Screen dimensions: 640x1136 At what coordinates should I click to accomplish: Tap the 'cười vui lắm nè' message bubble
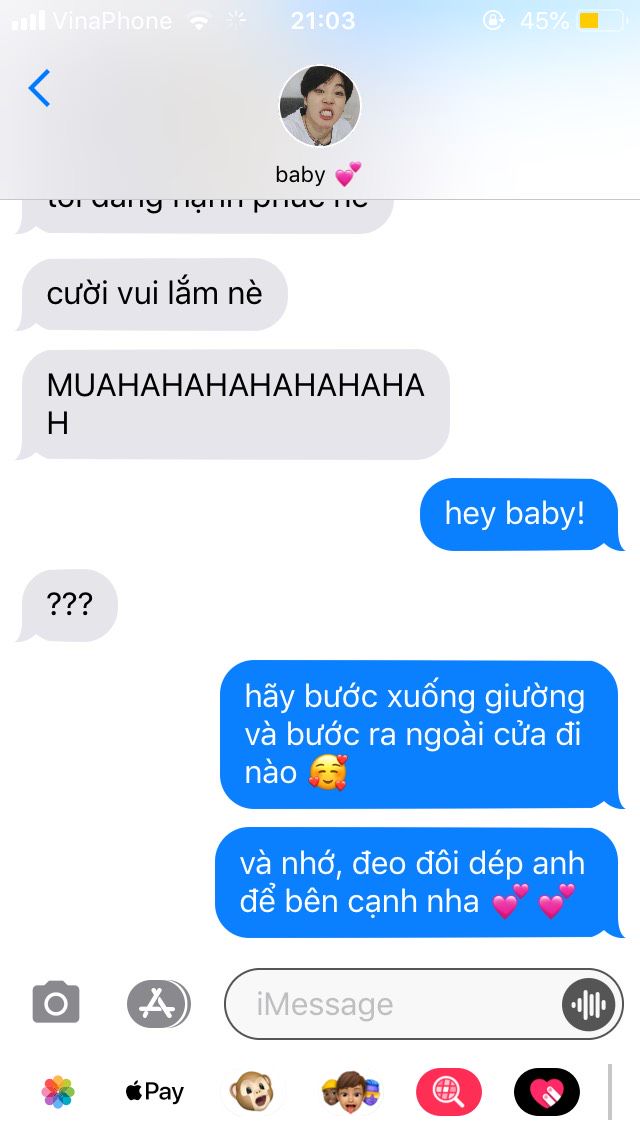pos(154,294)
